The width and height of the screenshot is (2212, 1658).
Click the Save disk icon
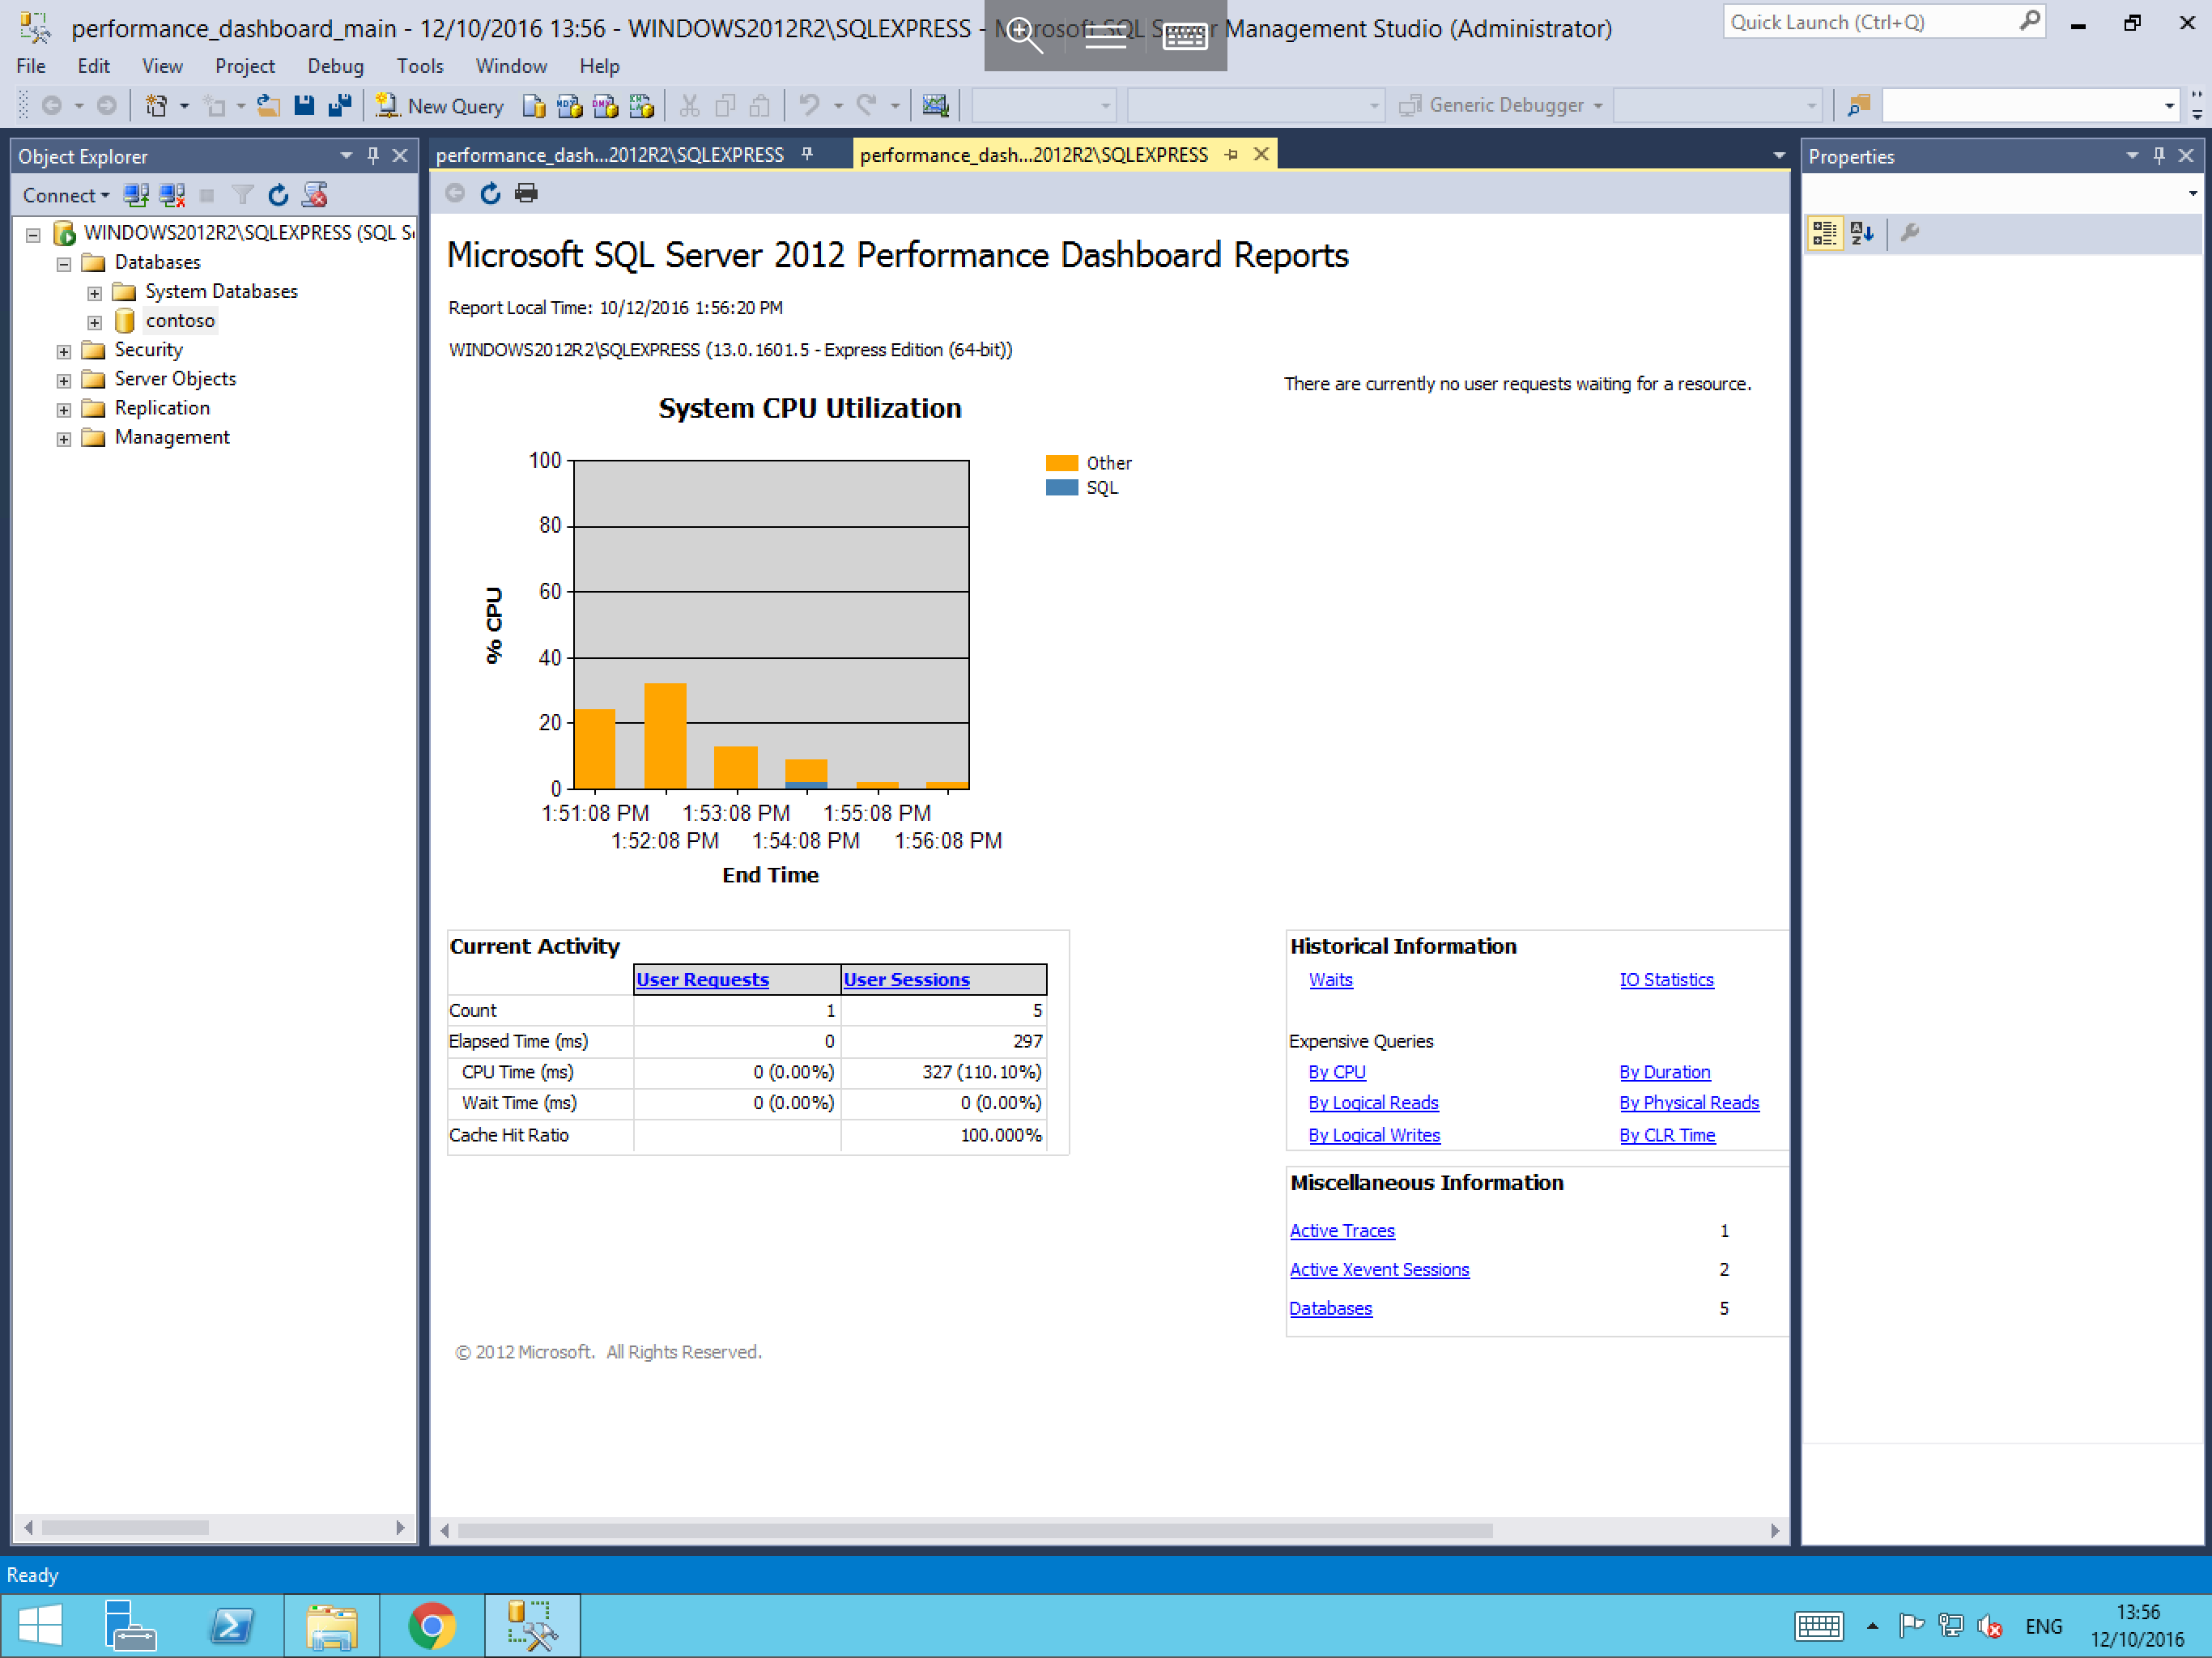tap(304, 106)
